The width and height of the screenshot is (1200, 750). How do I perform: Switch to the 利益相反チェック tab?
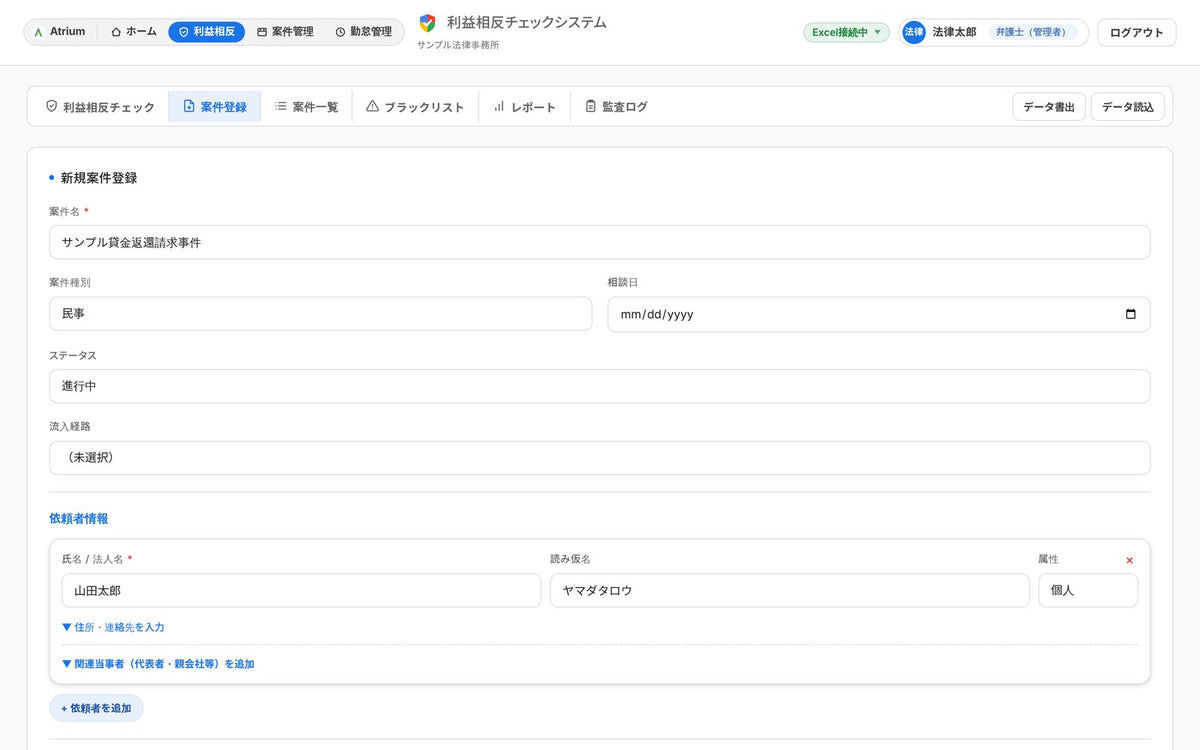pos(100,107)
